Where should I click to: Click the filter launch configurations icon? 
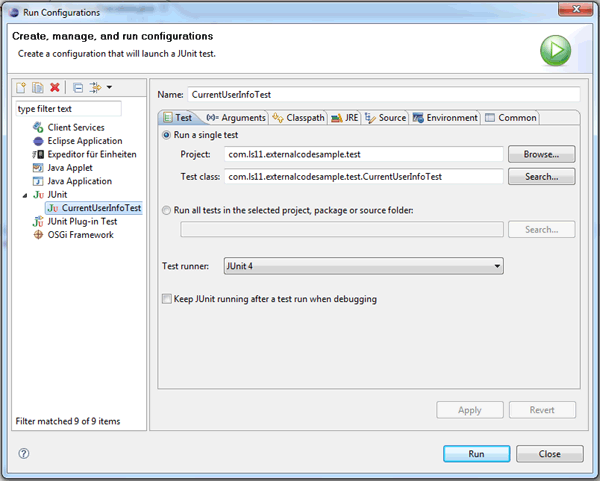[x=95, y=88]
